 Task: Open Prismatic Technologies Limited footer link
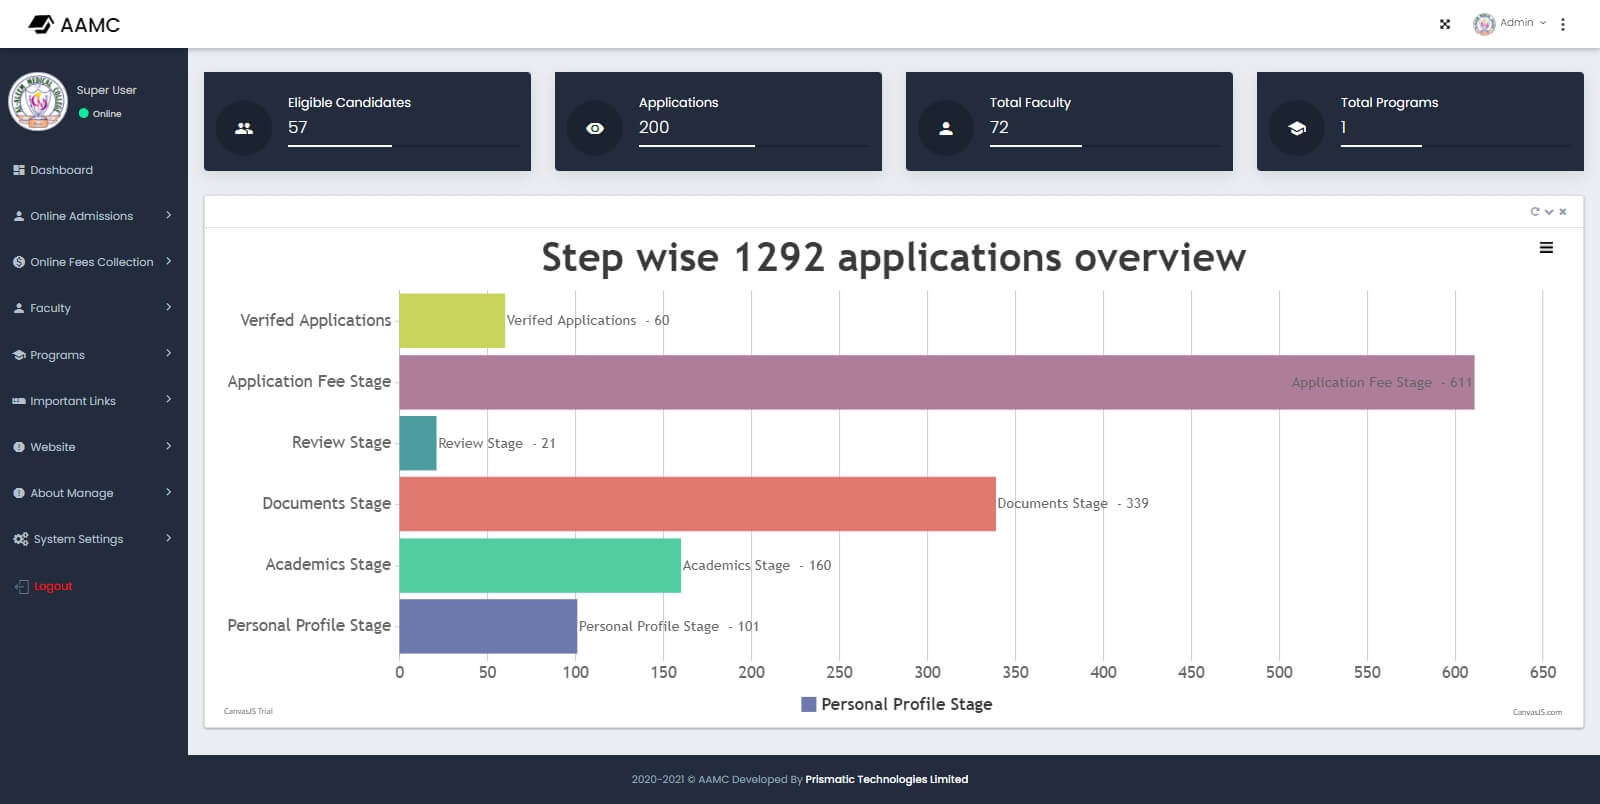click(x=886, y=779)
